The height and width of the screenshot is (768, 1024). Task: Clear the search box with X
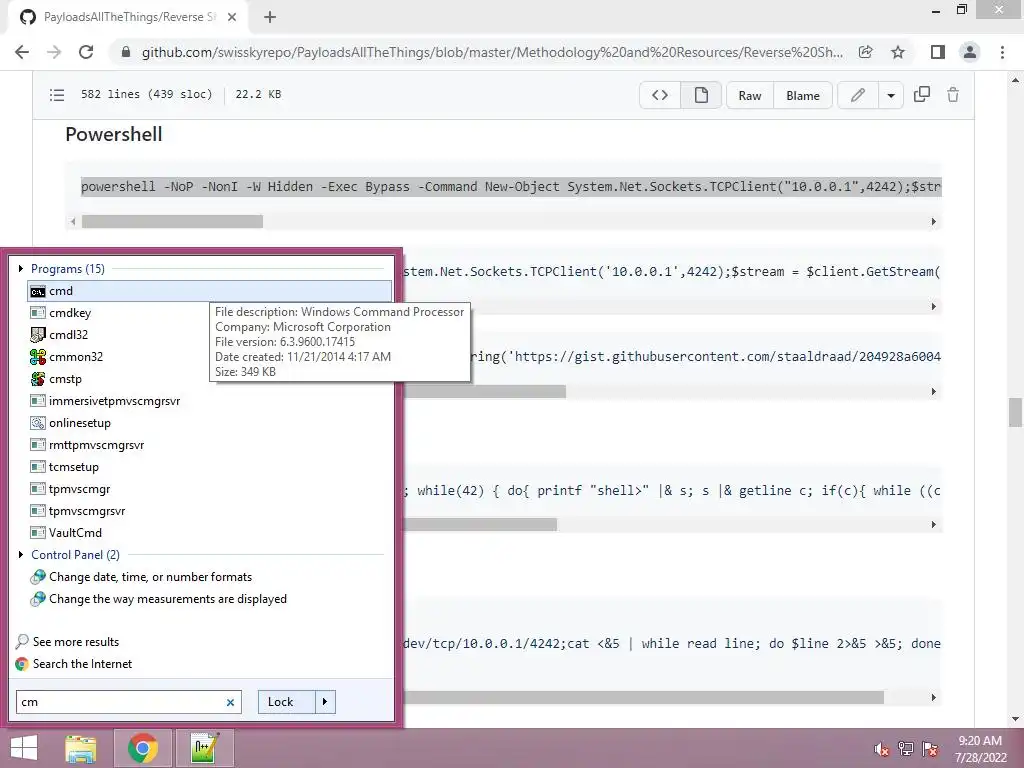pyautogui.click(x=231, y=703)
